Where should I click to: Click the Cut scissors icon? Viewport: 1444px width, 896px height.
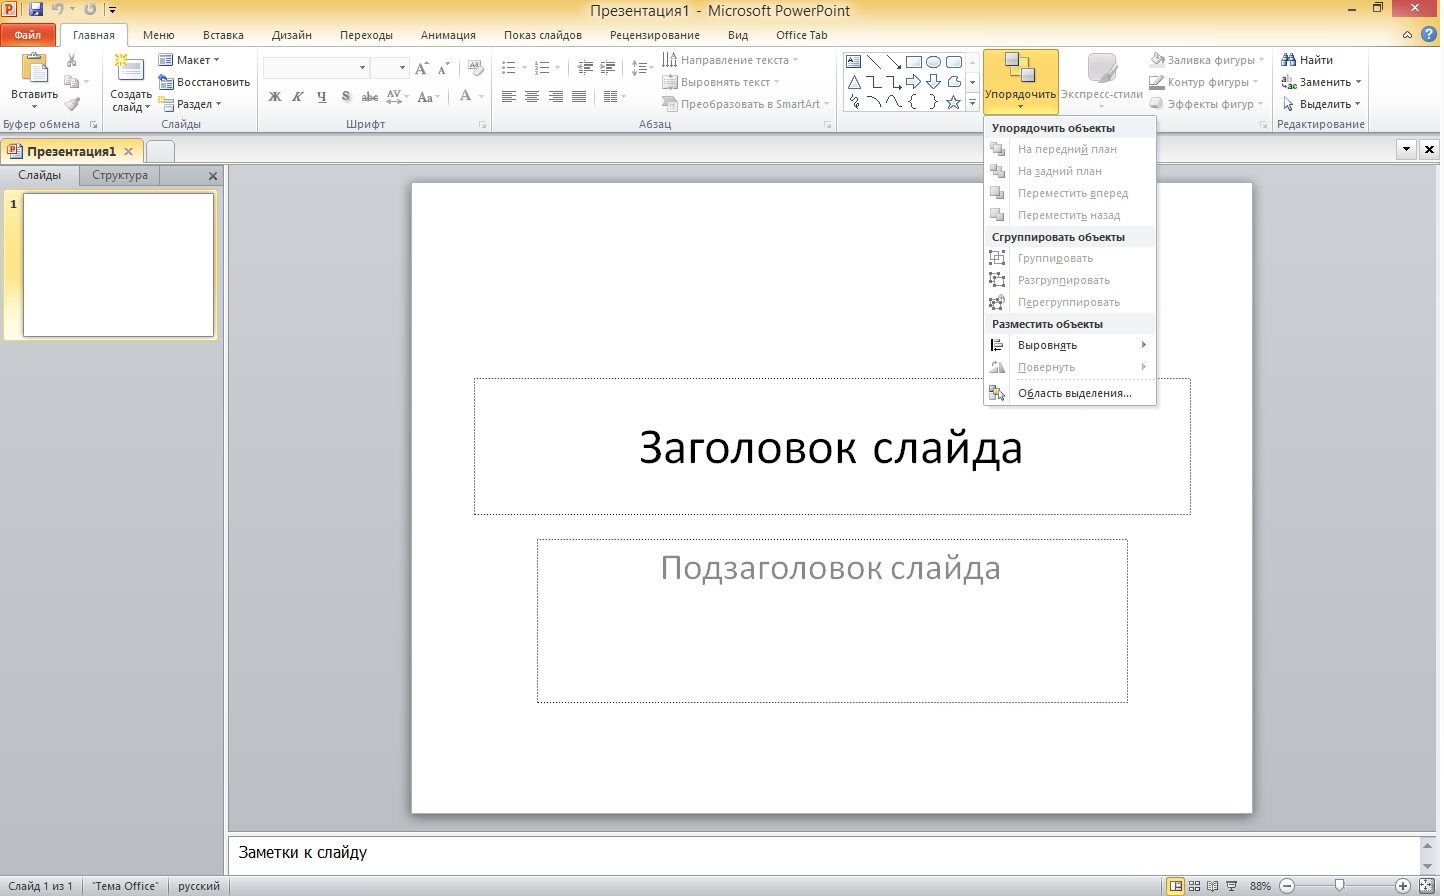coord(72,60)
